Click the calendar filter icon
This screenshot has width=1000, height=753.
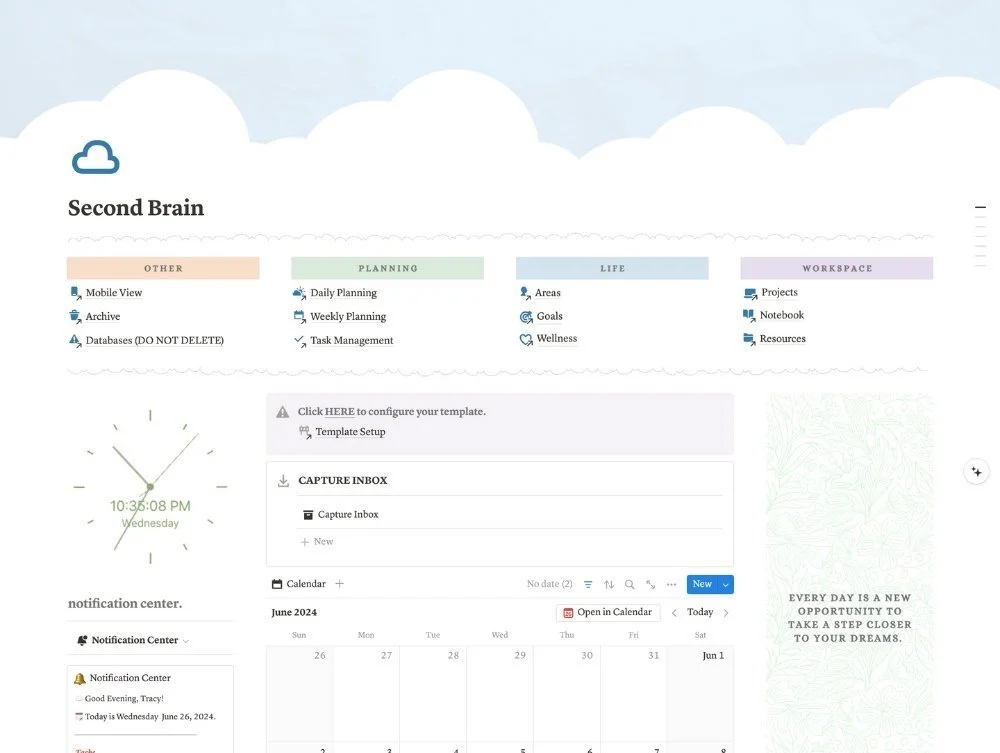588,584
